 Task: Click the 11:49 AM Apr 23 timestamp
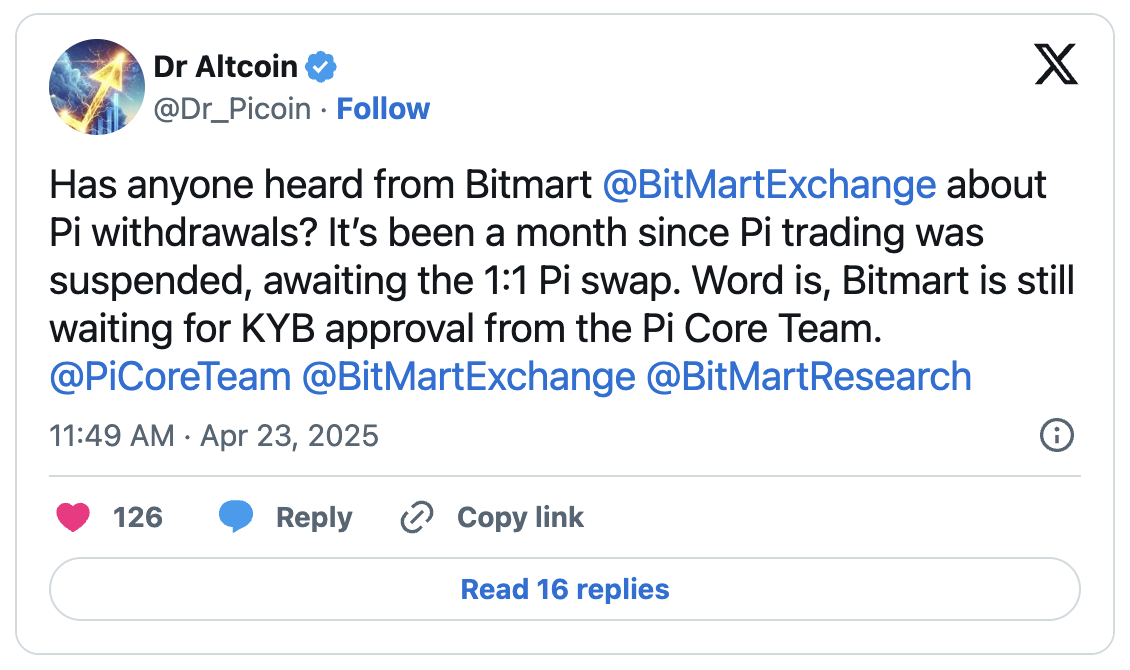[214, 436]
